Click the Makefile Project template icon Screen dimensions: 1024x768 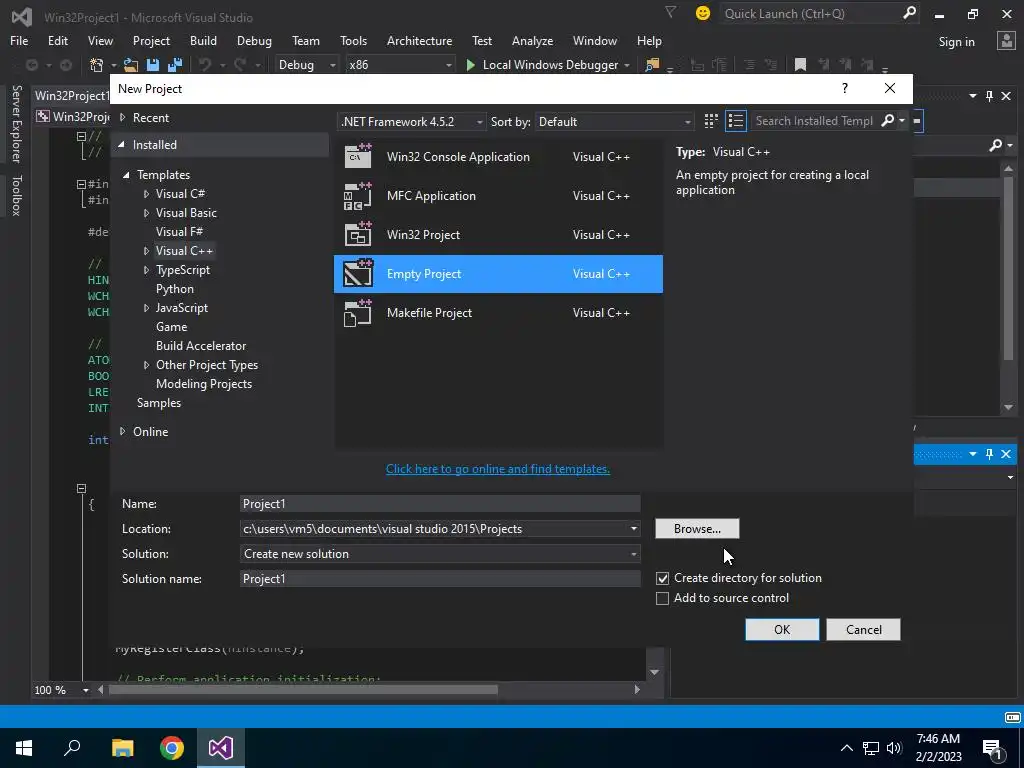coord(358,313)
